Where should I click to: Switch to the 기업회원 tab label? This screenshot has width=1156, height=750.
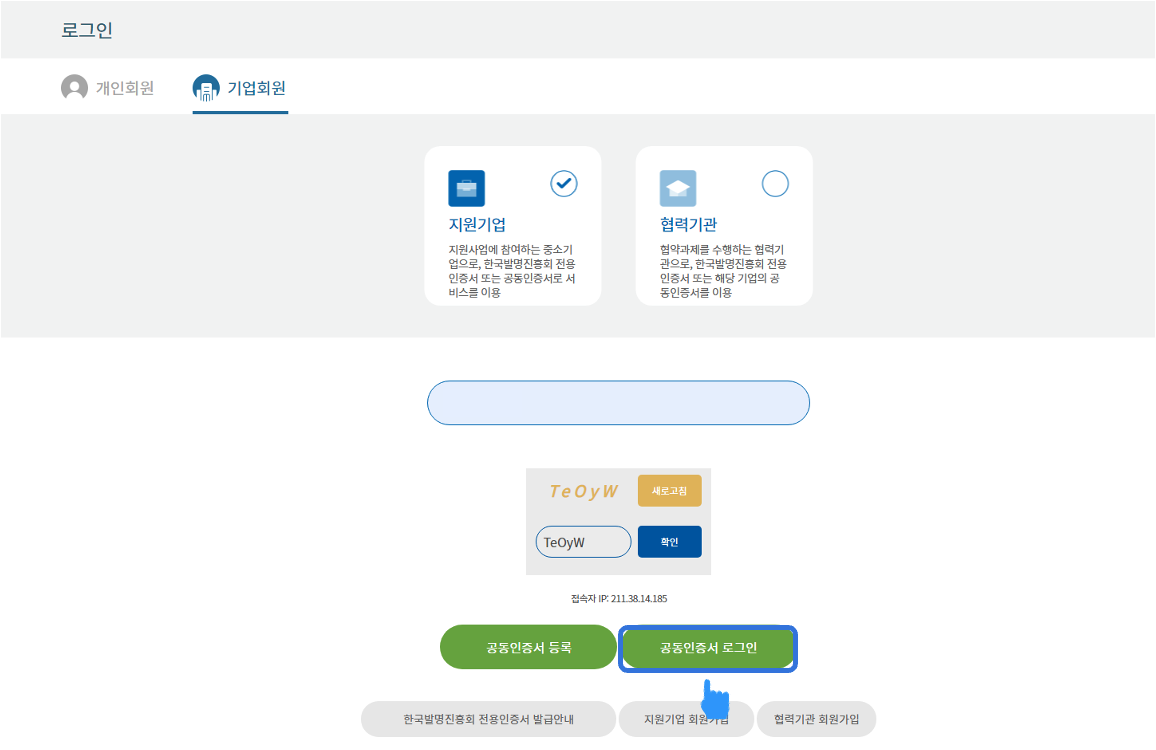[257, 88]
